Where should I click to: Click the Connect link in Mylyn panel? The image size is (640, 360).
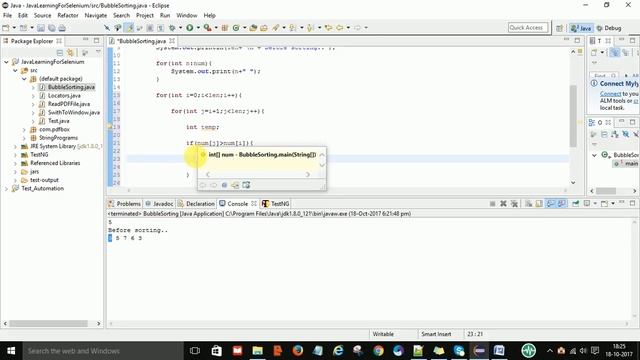(x=610, y=94)
